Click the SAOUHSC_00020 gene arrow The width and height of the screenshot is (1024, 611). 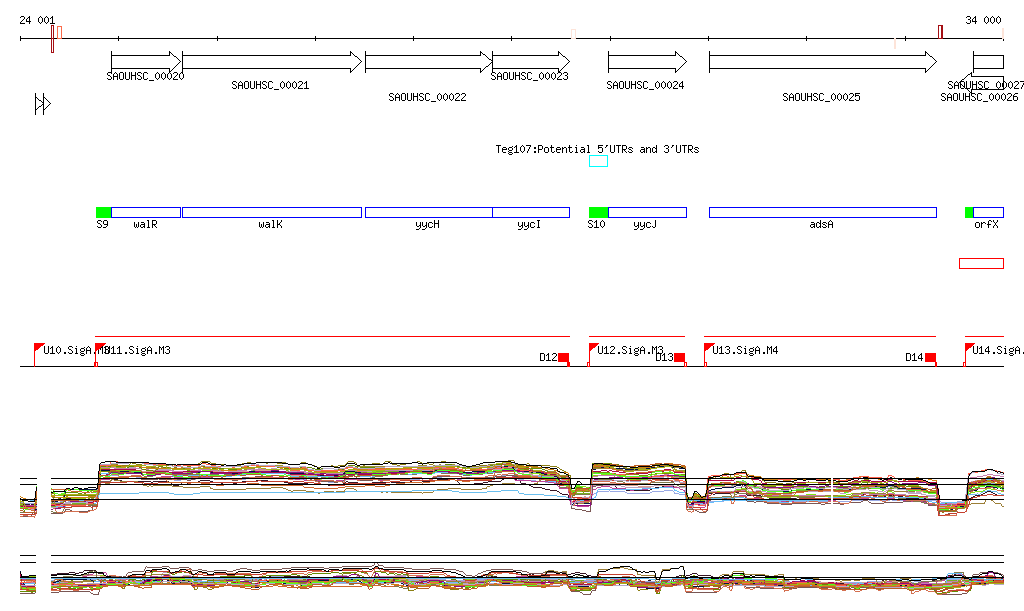146,62
